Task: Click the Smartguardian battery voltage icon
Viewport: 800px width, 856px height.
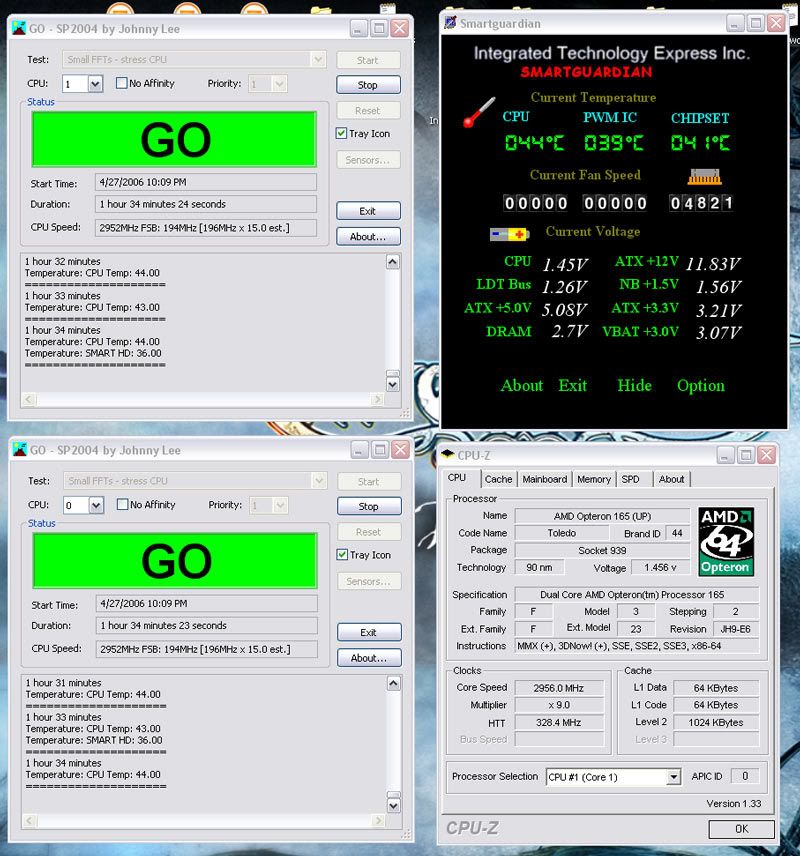Action: click(509, 234)
